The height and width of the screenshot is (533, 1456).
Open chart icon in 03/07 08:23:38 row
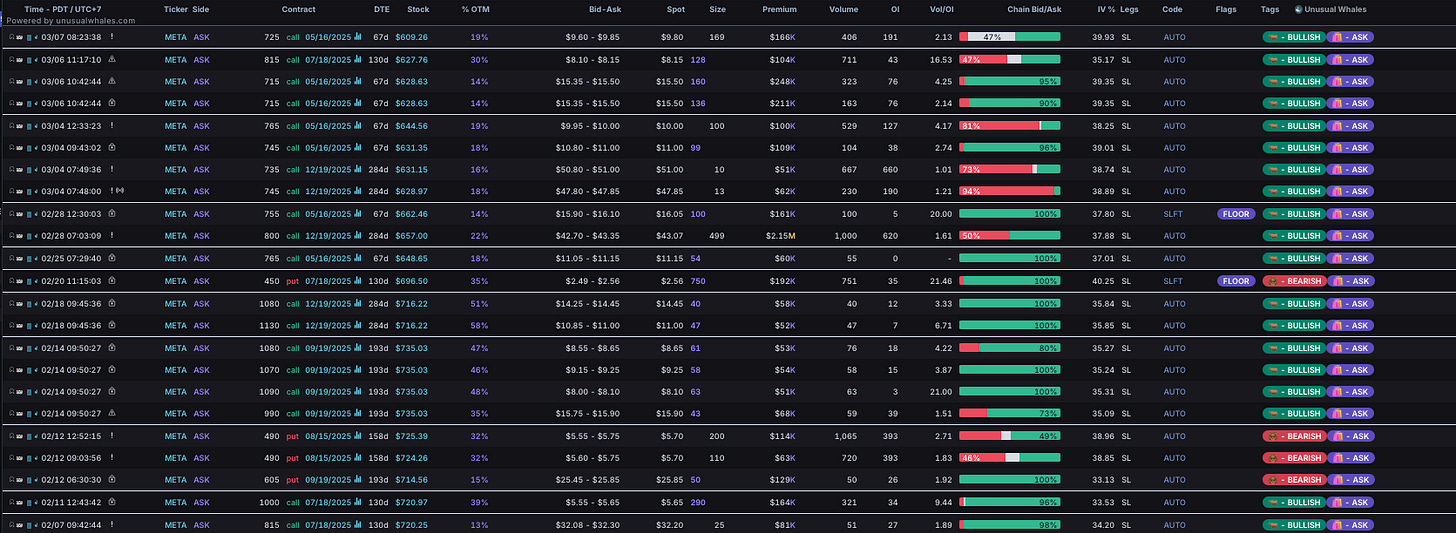point(357,37)
